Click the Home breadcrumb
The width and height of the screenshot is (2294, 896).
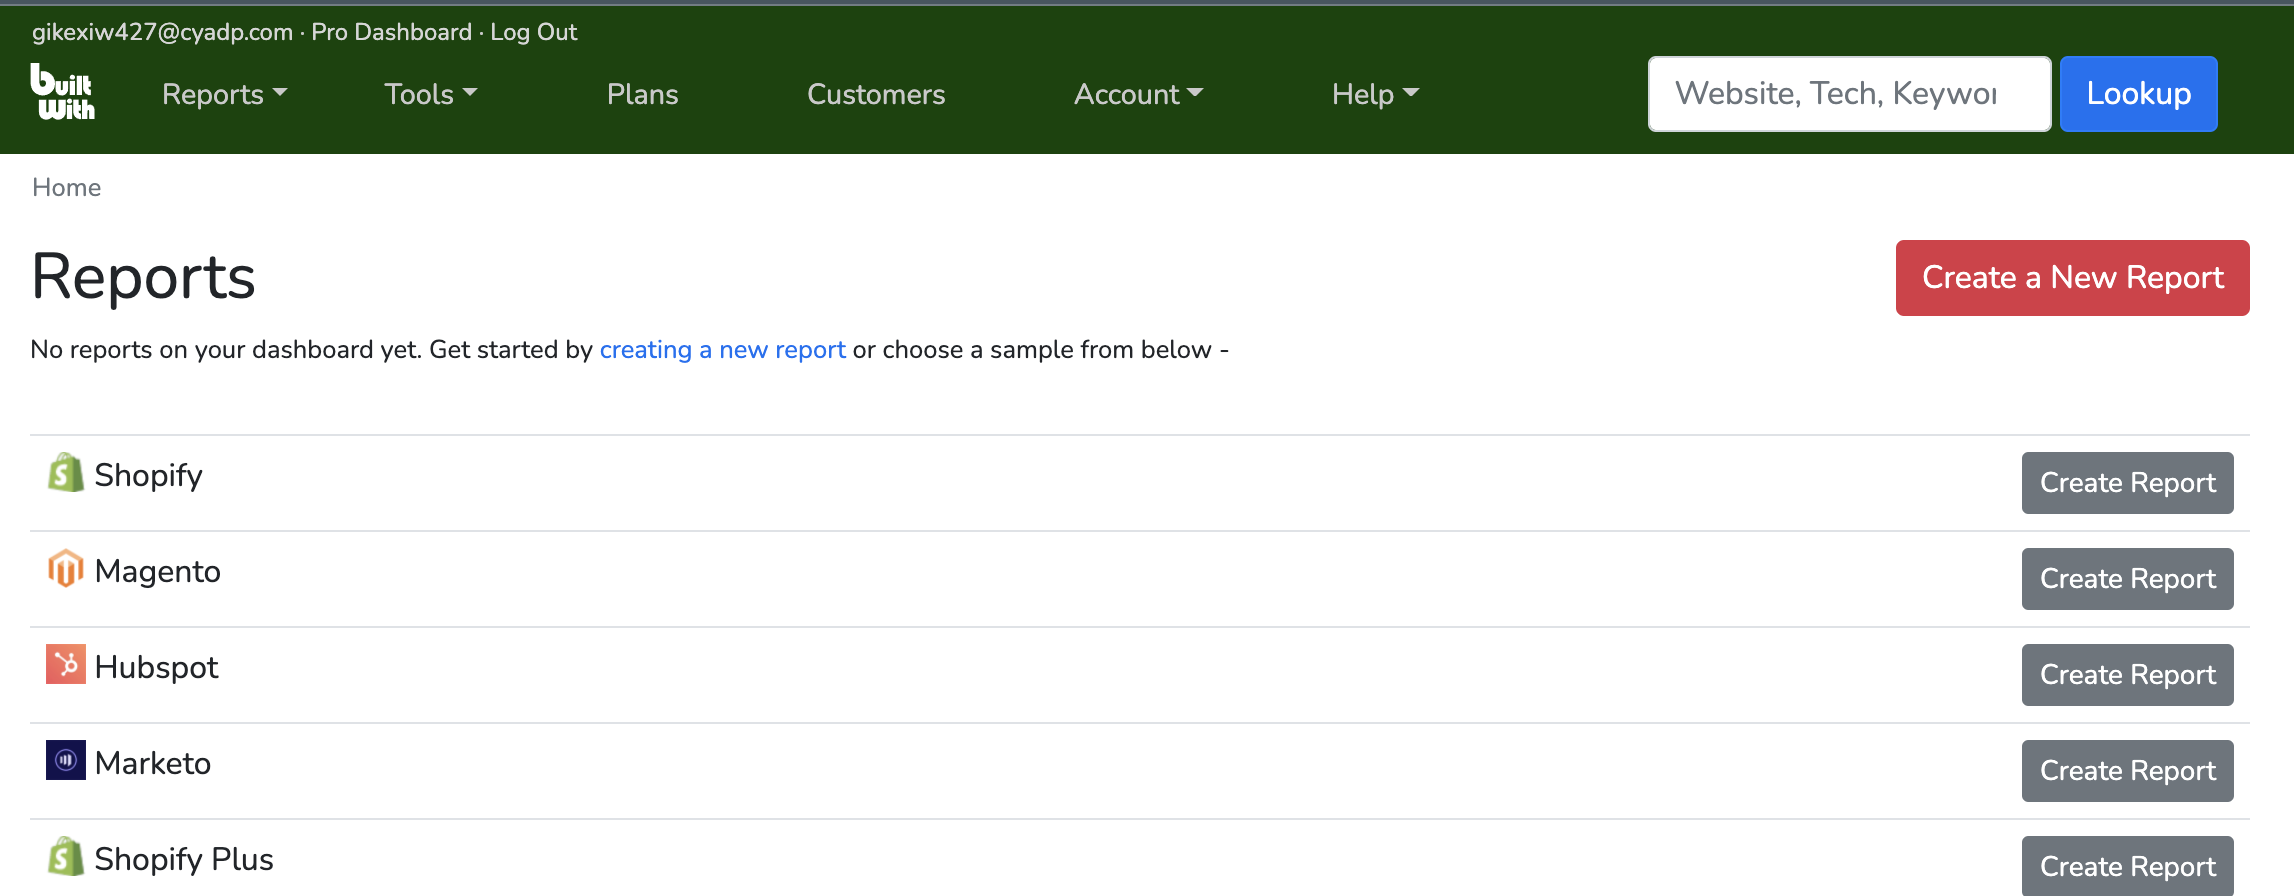[67, 187]
